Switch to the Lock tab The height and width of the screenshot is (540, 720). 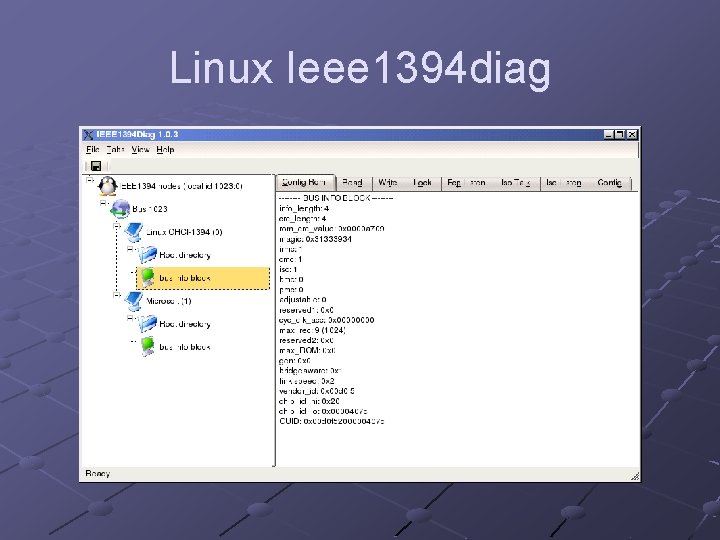click(422, 183)
